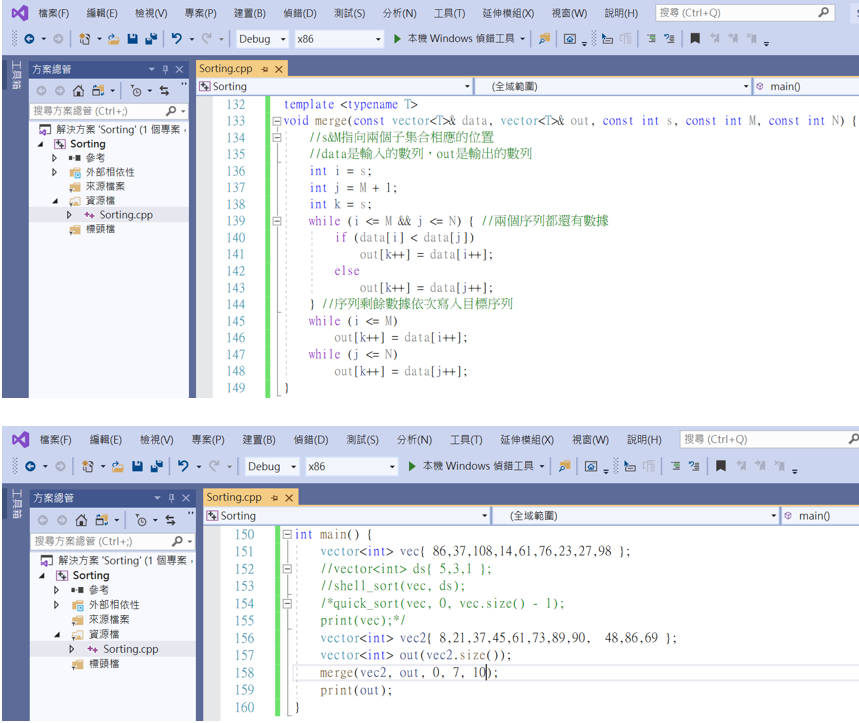Toggle bookmark icon in top window toolbar
This screenshot has height=723, width=859.
pyautogui.click(x=695, y=38)
